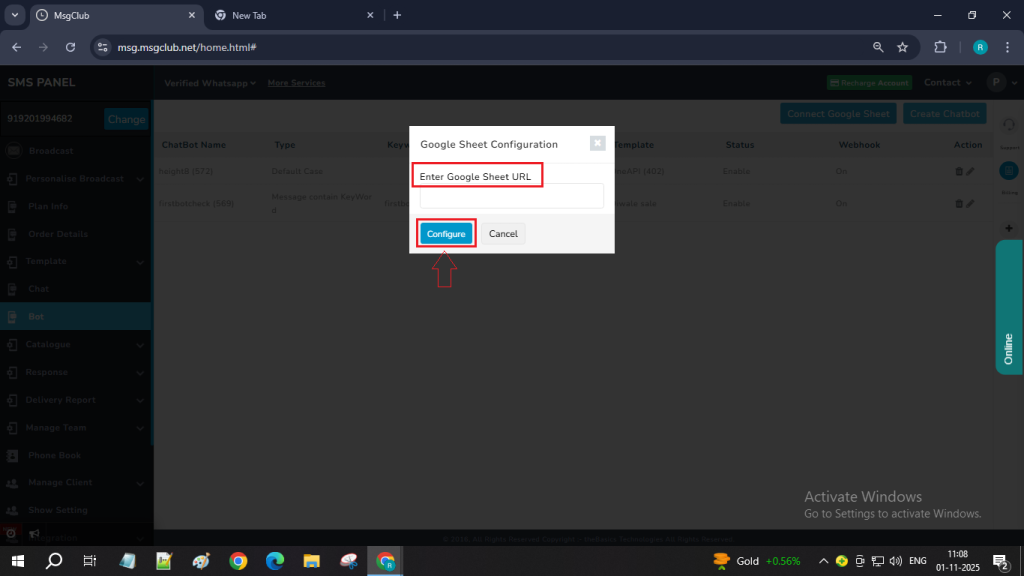Image resolution: width=1024 pixels, height=576 pixels.
Task: Click the Support headset icon
Action: click(x=1009, y=124)
